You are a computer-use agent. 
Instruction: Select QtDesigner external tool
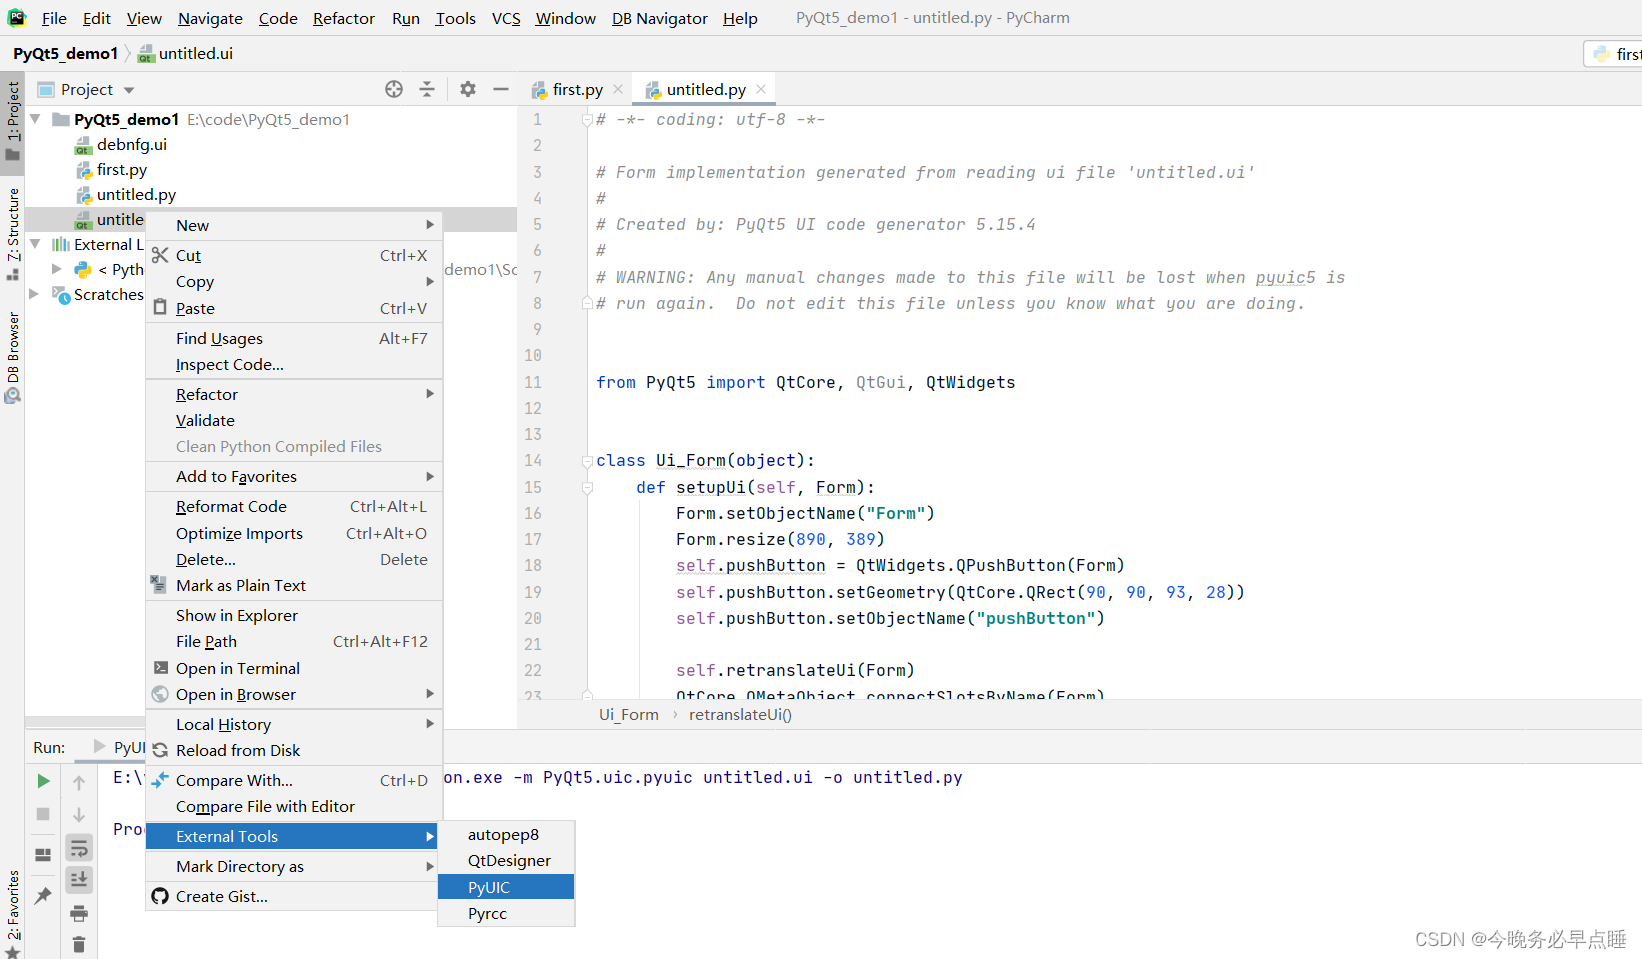click(x=506, y=860)
